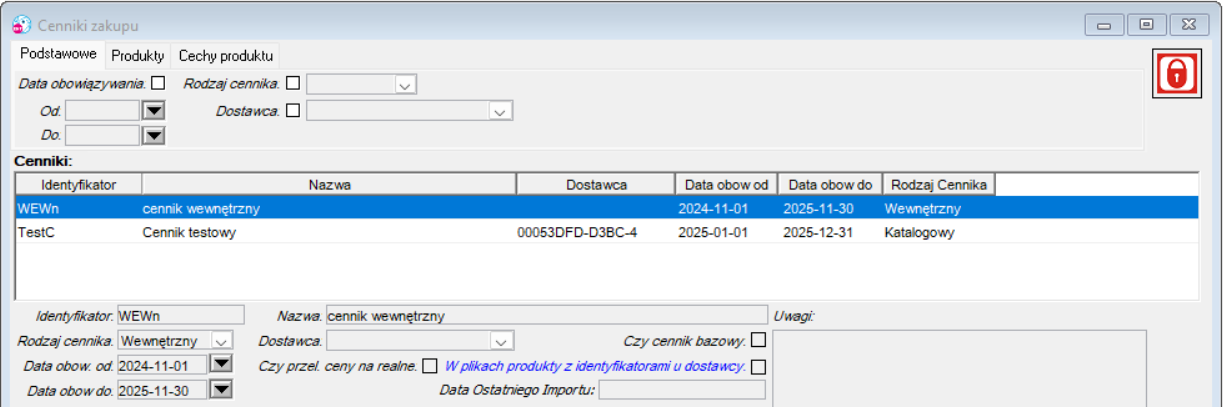This screenshot has width=1223, height=407.
Task: Click the Cenniki zakupu application icon in title bar
Action: (21, 24)
